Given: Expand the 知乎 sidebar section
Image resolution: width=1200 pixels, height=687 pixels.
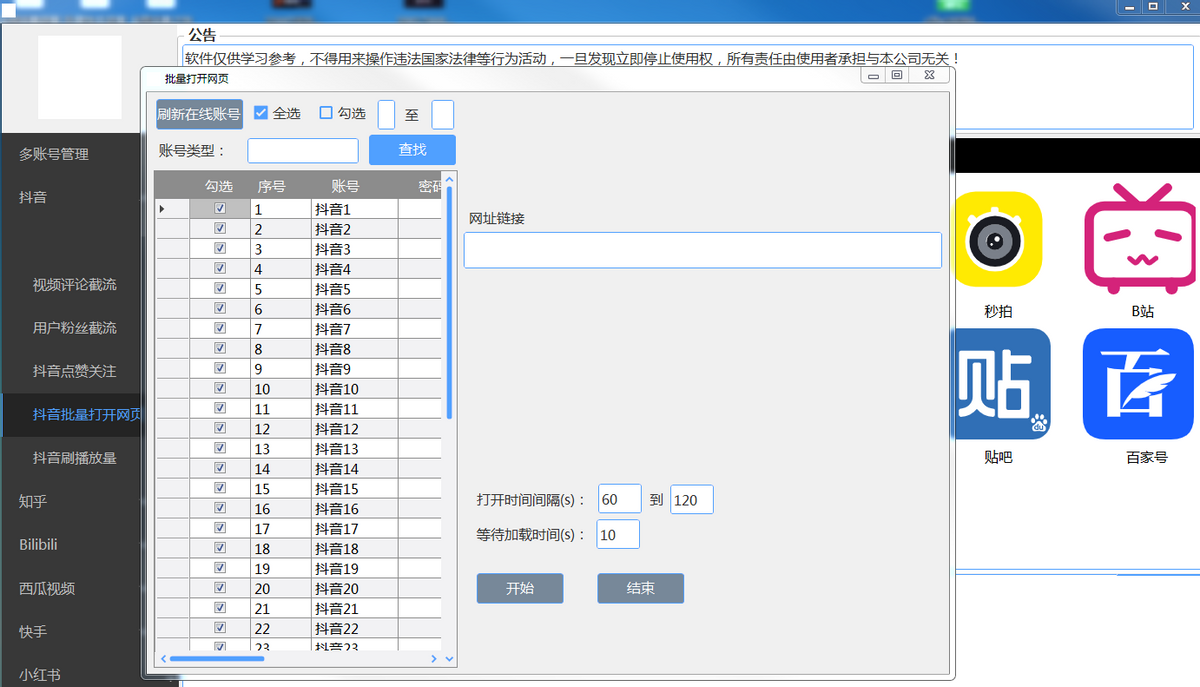Looking at the screenshot, I should (33, 502).
